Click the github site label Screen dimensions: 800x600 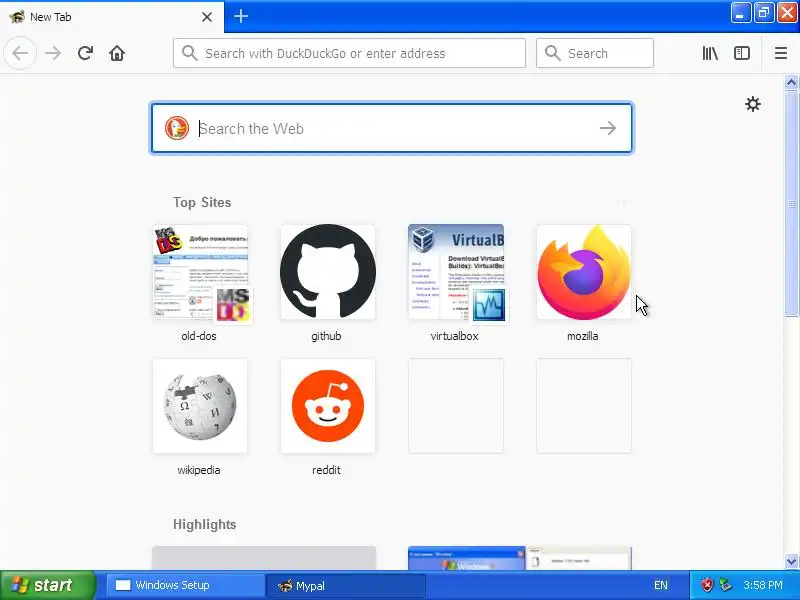click(327, 336)
